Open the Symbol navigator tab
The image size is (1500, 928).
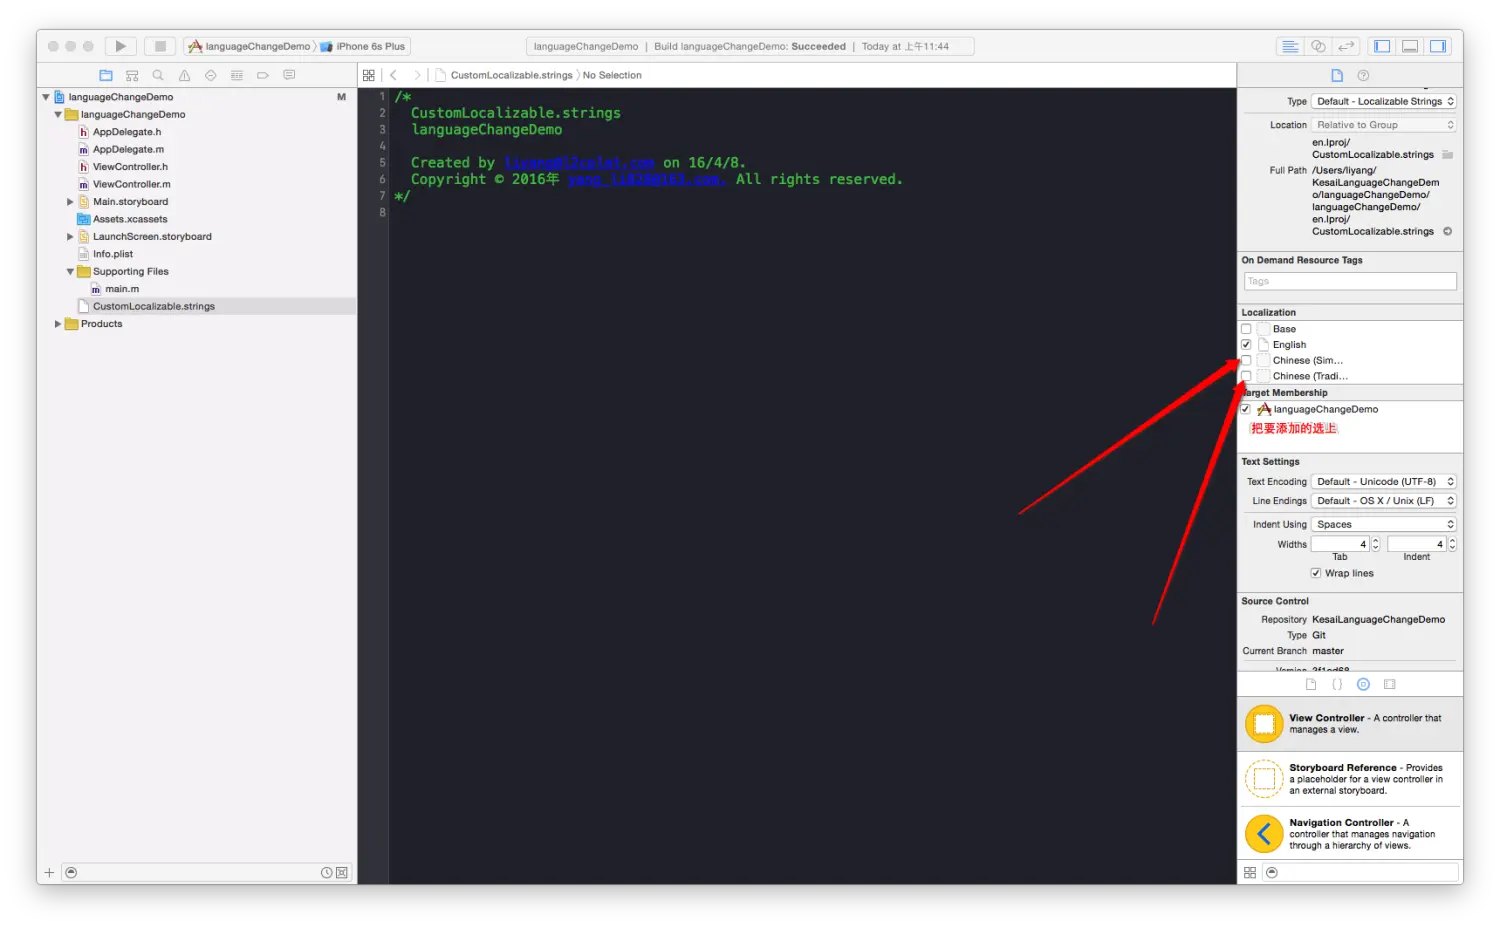[x=132, y=75]
